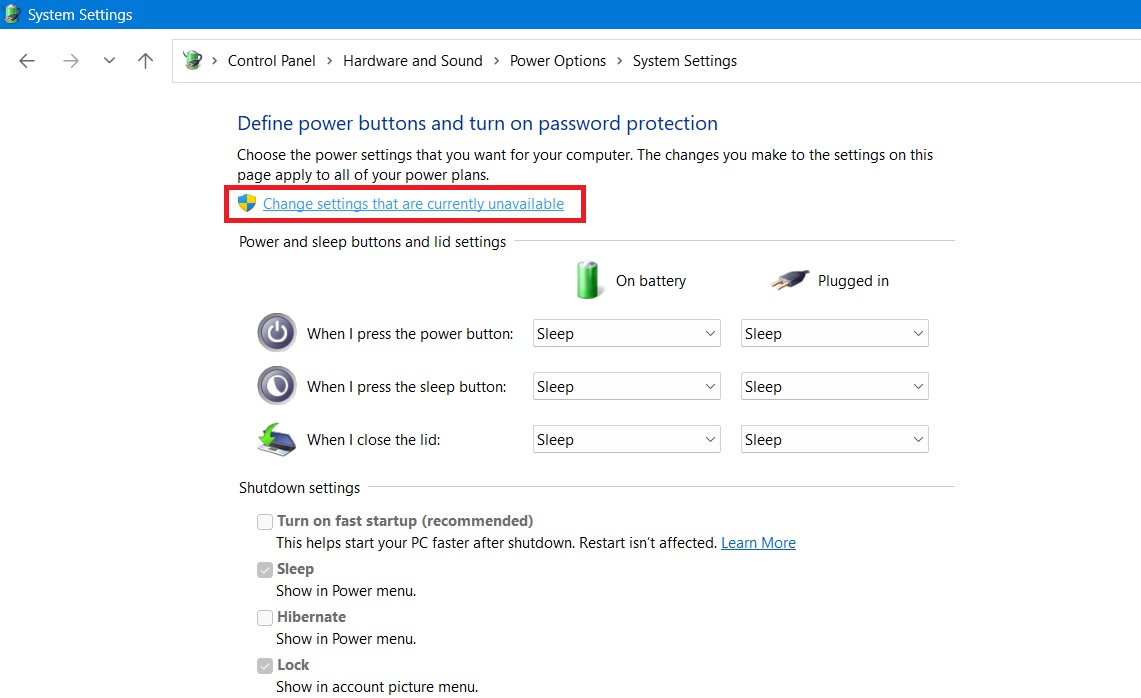This screenshot has width=1141, height=698.
Task: Click the laptop lid closing icon
Action: (x=277, y=439)
